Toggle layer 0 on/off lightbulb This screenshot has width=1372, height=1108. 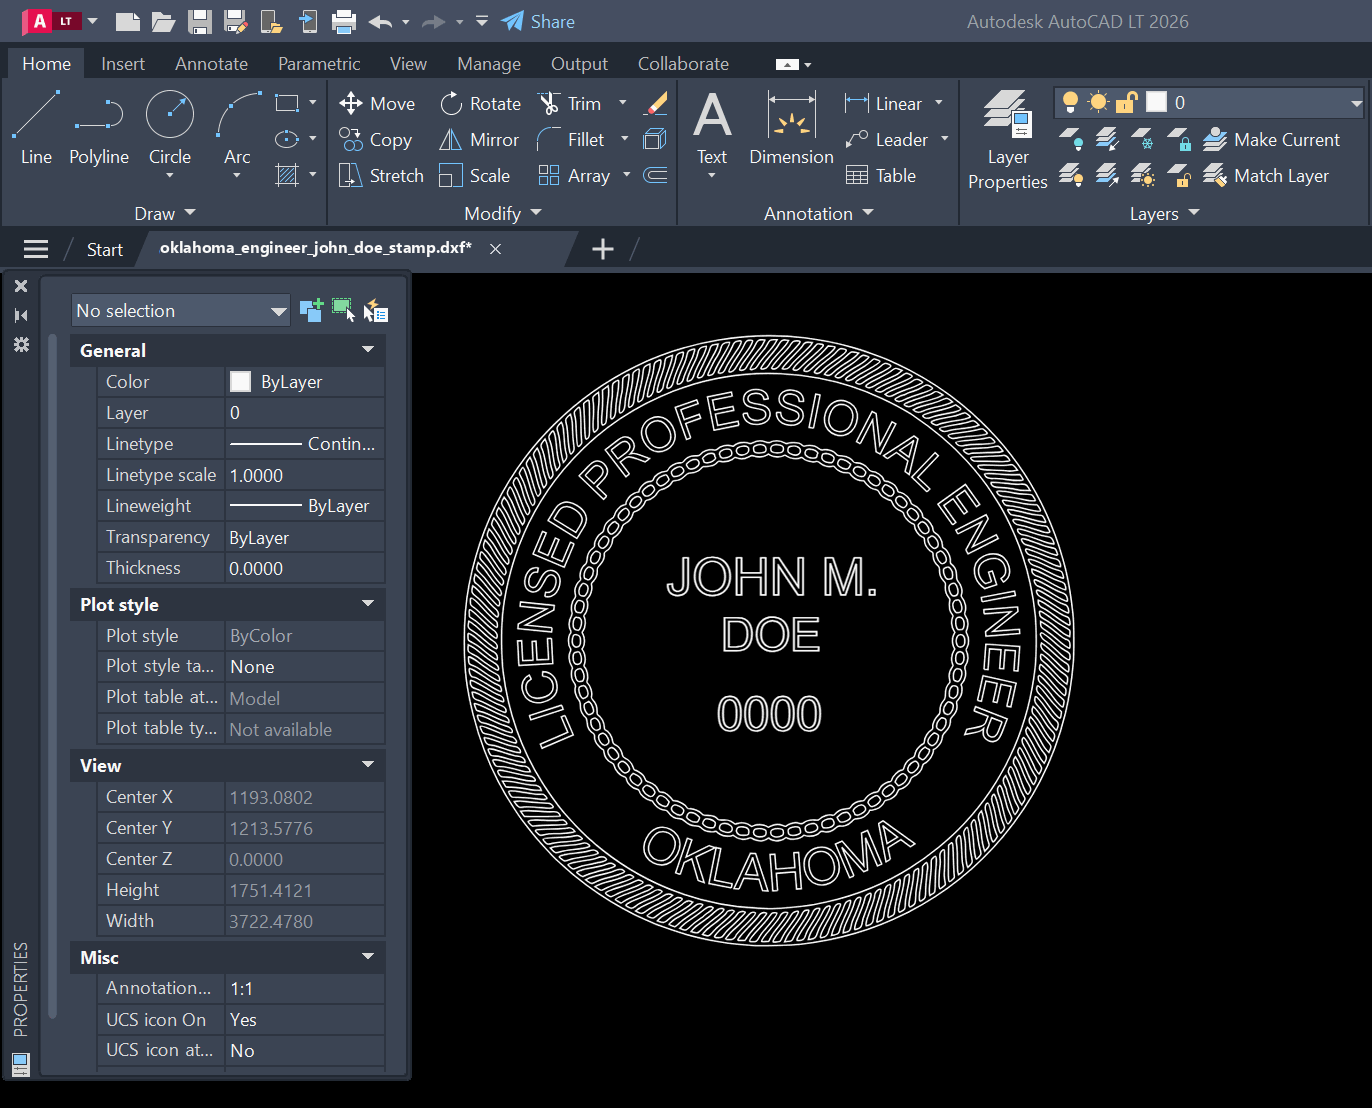[1070, 102]
